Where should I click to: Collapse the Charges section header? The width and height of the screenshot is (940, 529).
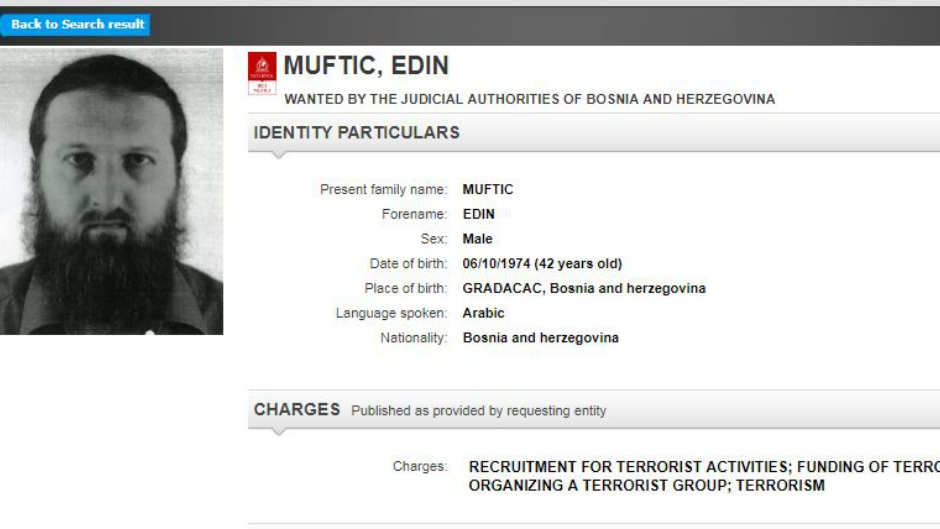point(297,410)
